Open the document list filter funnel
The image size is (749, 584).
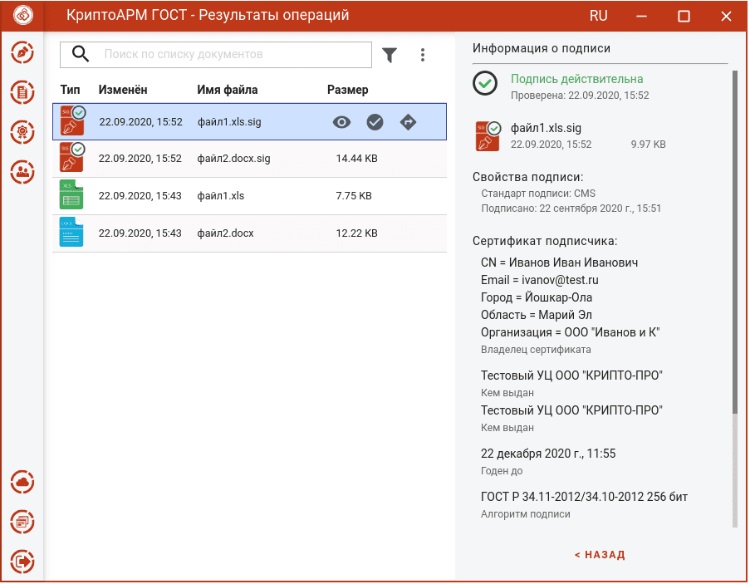(x=390, y=55)
